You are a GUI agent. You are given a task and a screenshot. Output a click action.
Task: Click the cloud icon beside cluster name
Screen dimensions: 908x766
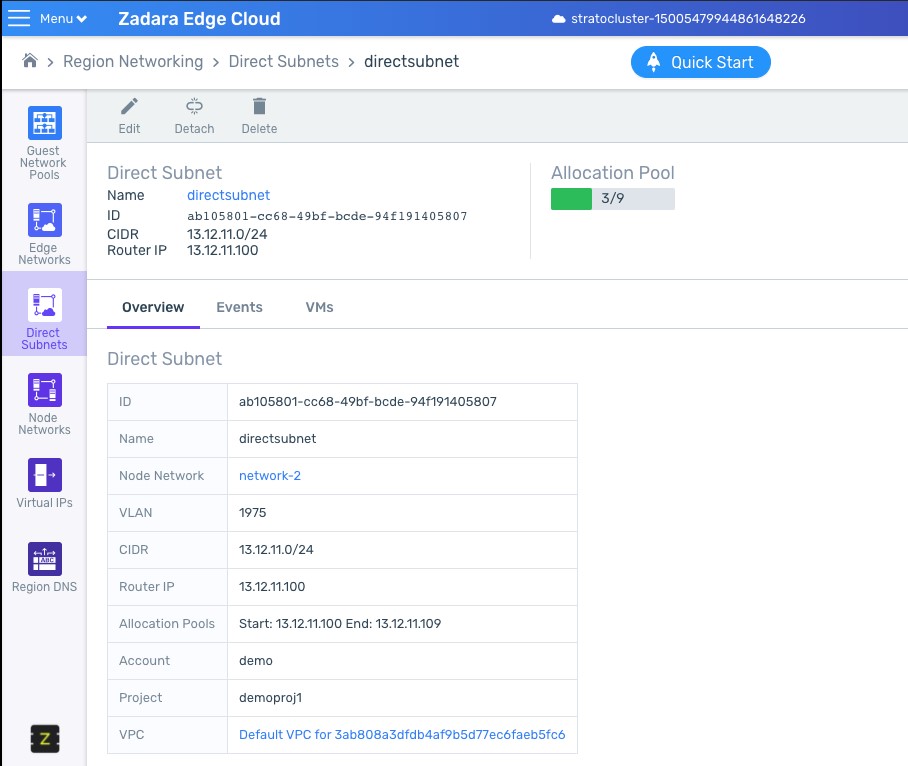(x=558, y=19)
